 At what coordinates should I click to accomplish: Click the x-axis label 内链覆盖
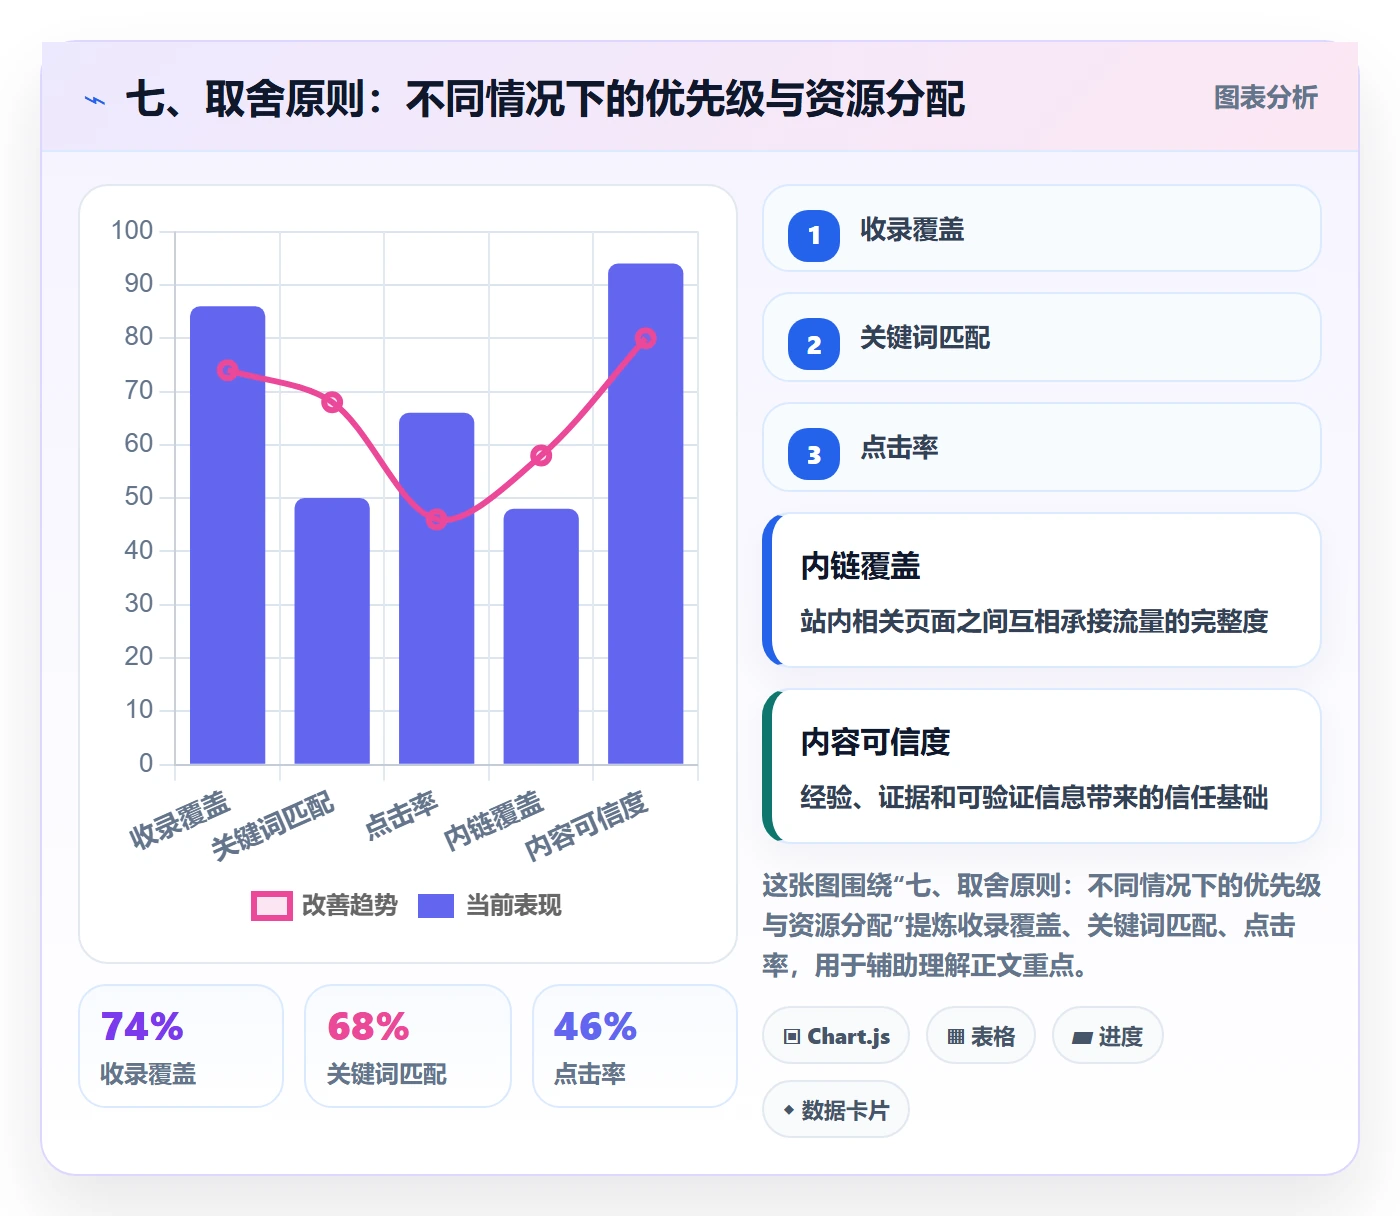pyautogui.click(x=493, y=820)
